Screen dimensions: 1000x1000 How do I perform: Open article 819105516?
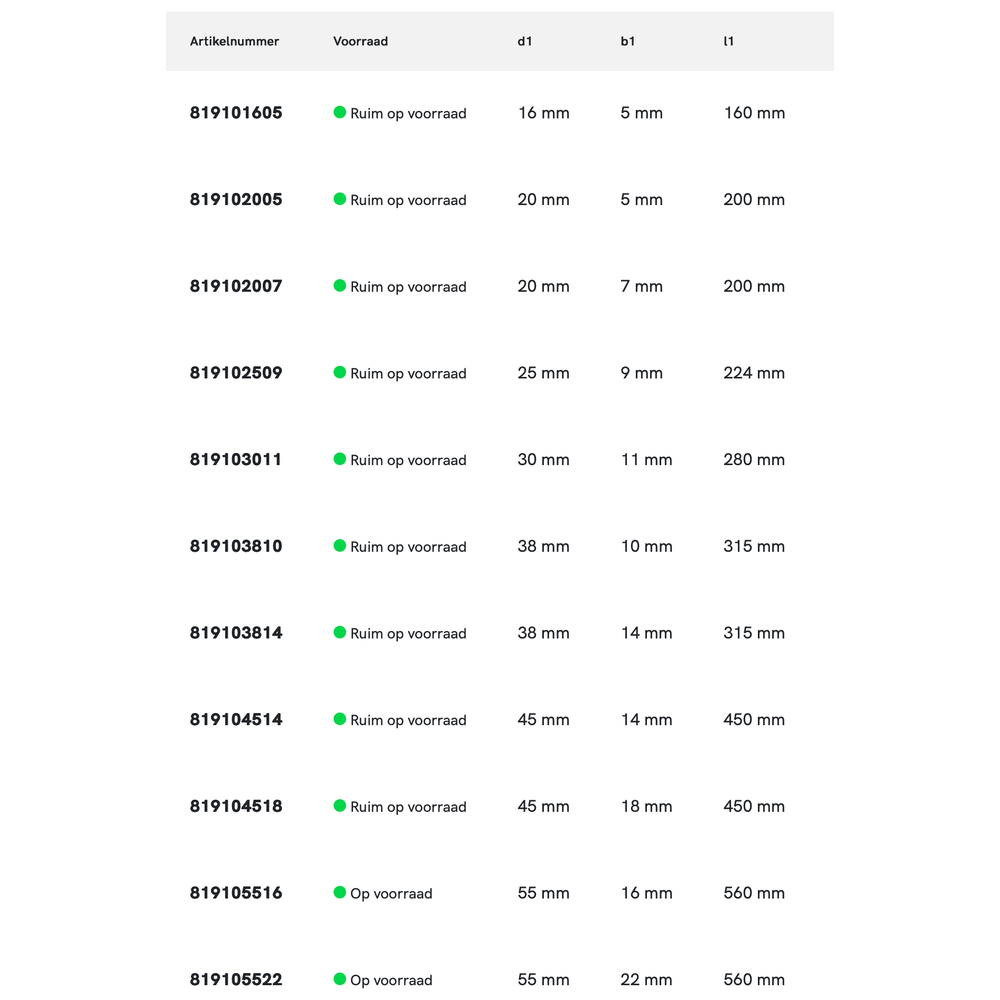[236, 893]
